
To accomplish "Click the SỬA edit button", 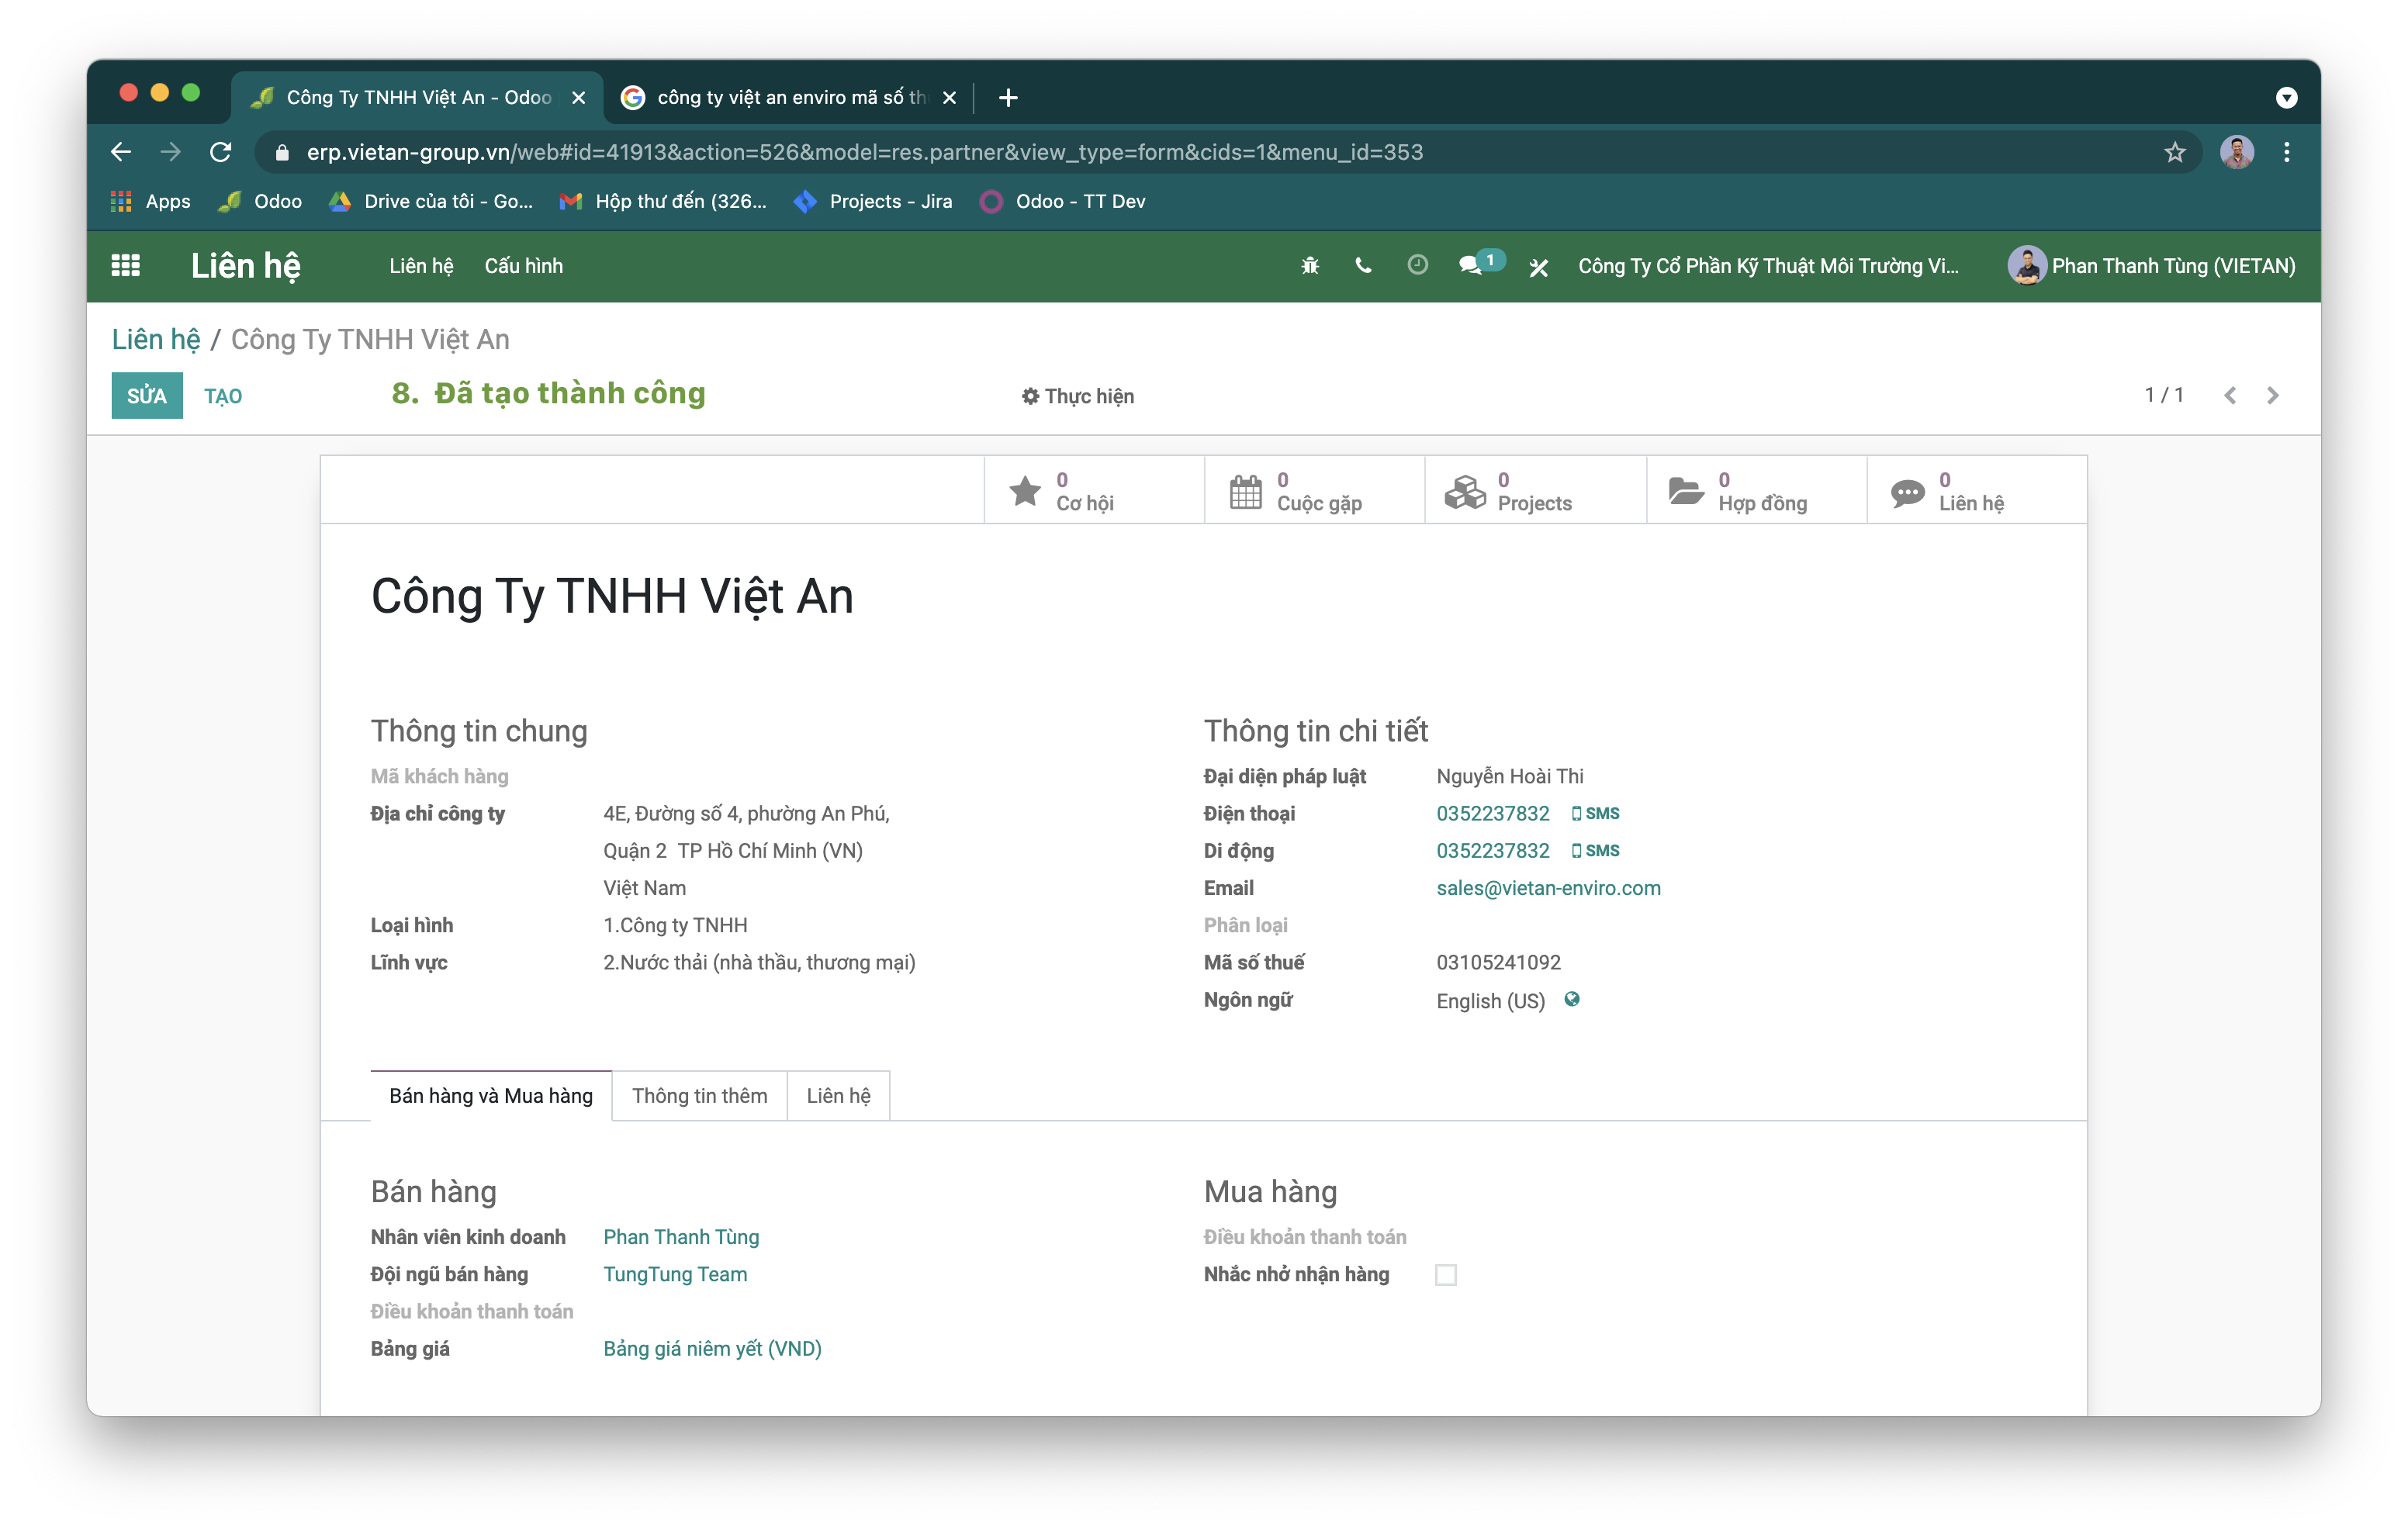I will point(147,396).
